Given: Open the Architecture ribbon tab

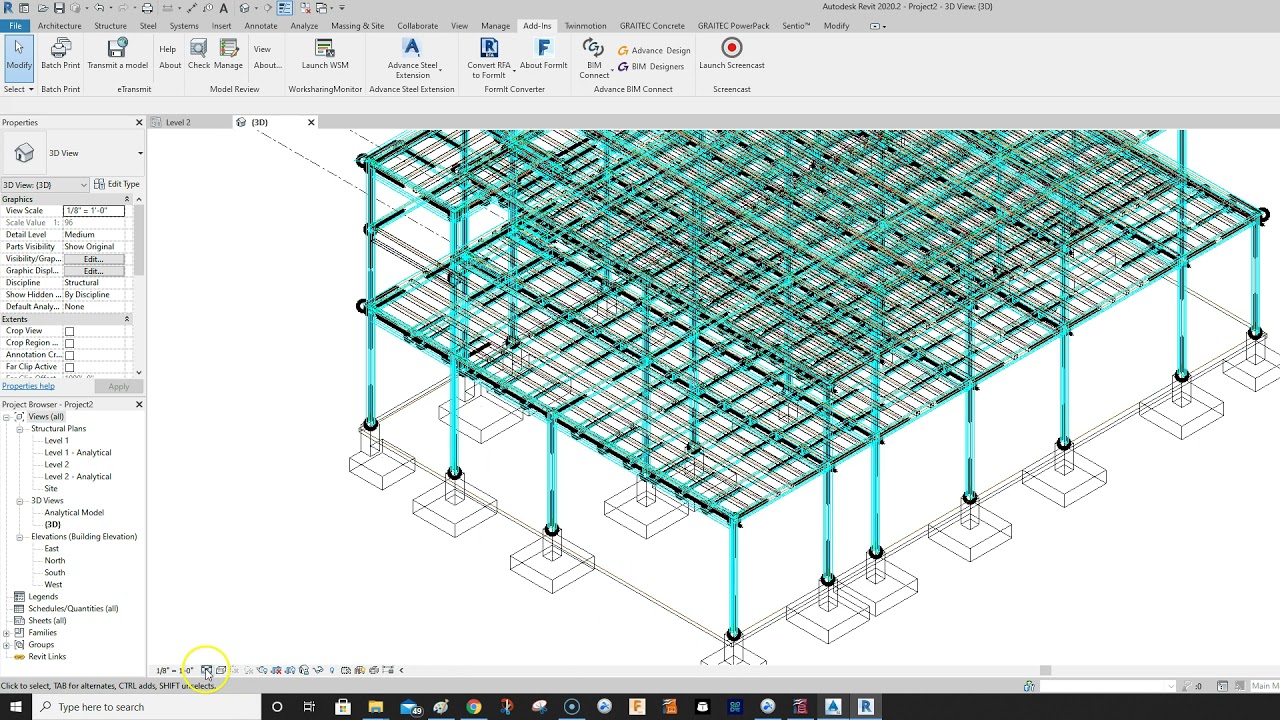Looking at the screenshot, I should (60, 26).
